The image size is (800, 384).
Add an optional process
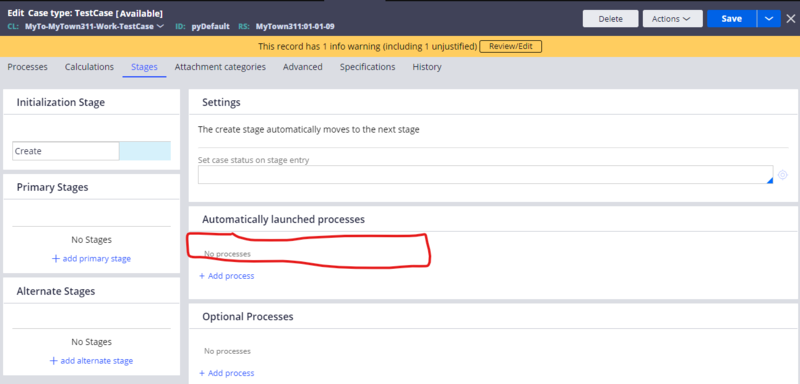(227, 373)
